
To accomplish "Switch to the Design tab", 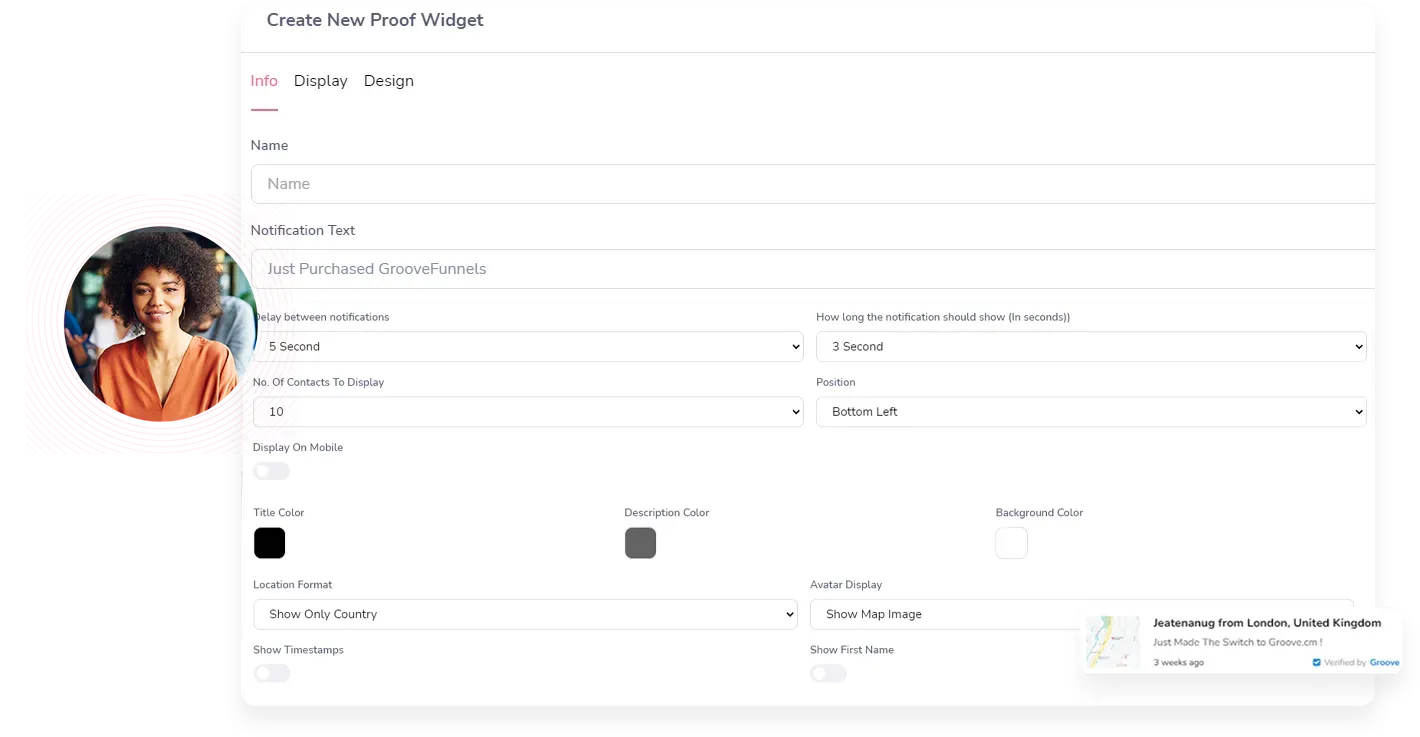I will (388, 81).
